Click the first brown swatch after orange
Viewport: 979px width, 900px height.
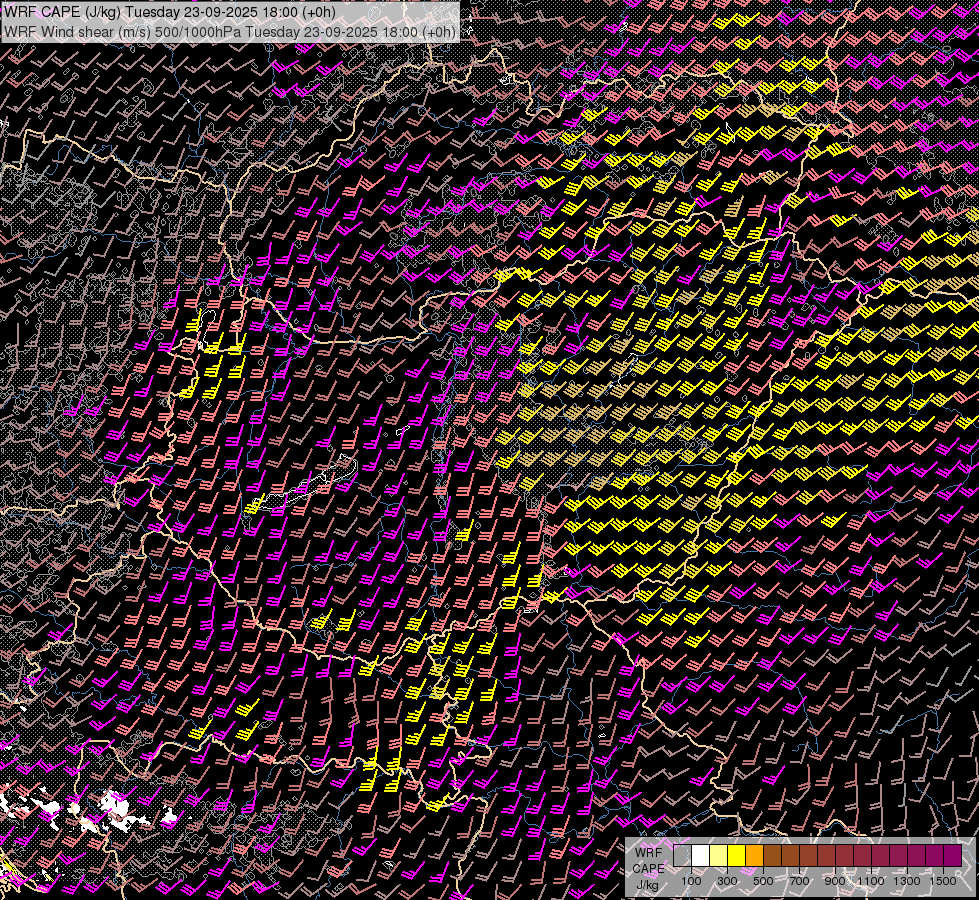tap(772, 856)
